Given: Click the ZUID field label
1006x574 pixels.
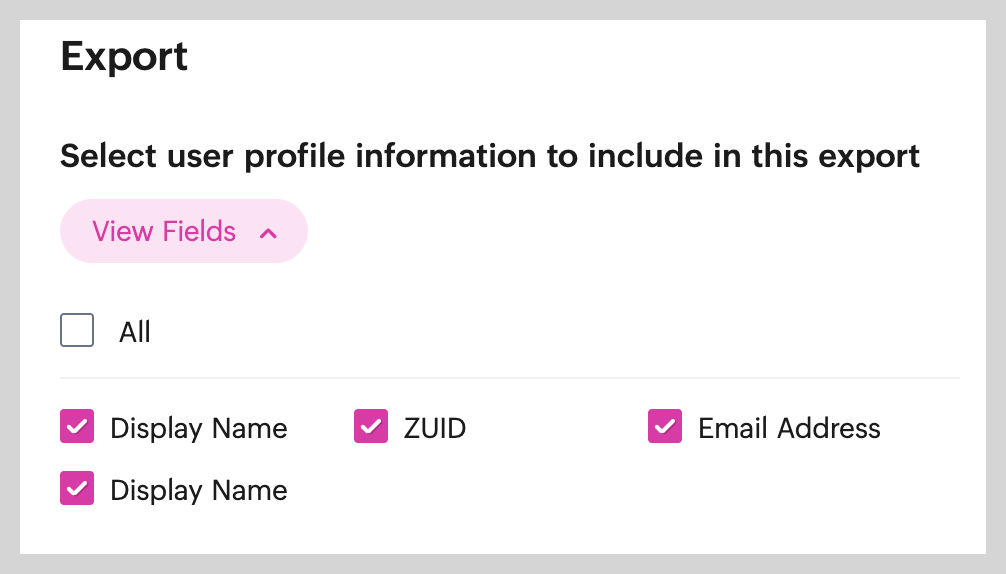Looking at the screenshot, I should [x=435, y=429].
